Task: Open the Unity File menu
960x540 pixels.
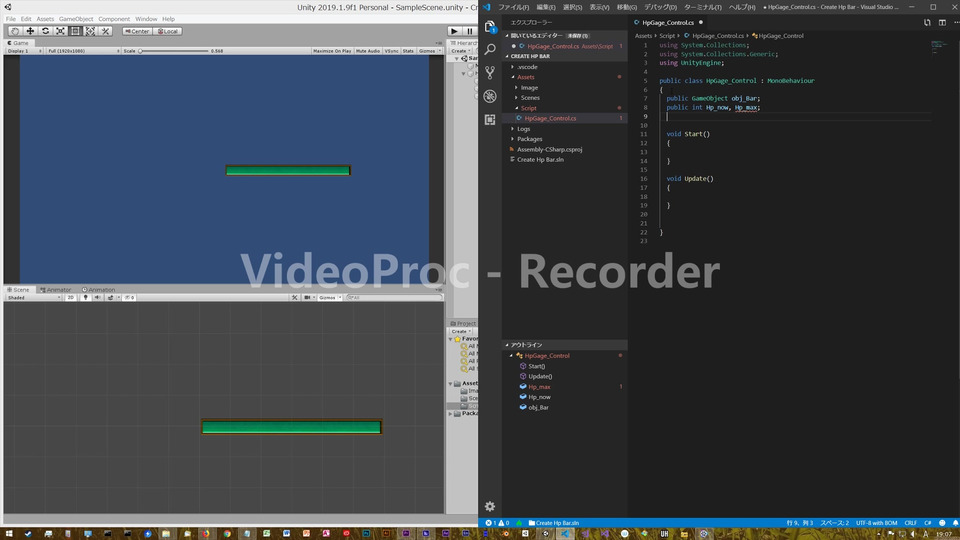Action: click(10, 19)
